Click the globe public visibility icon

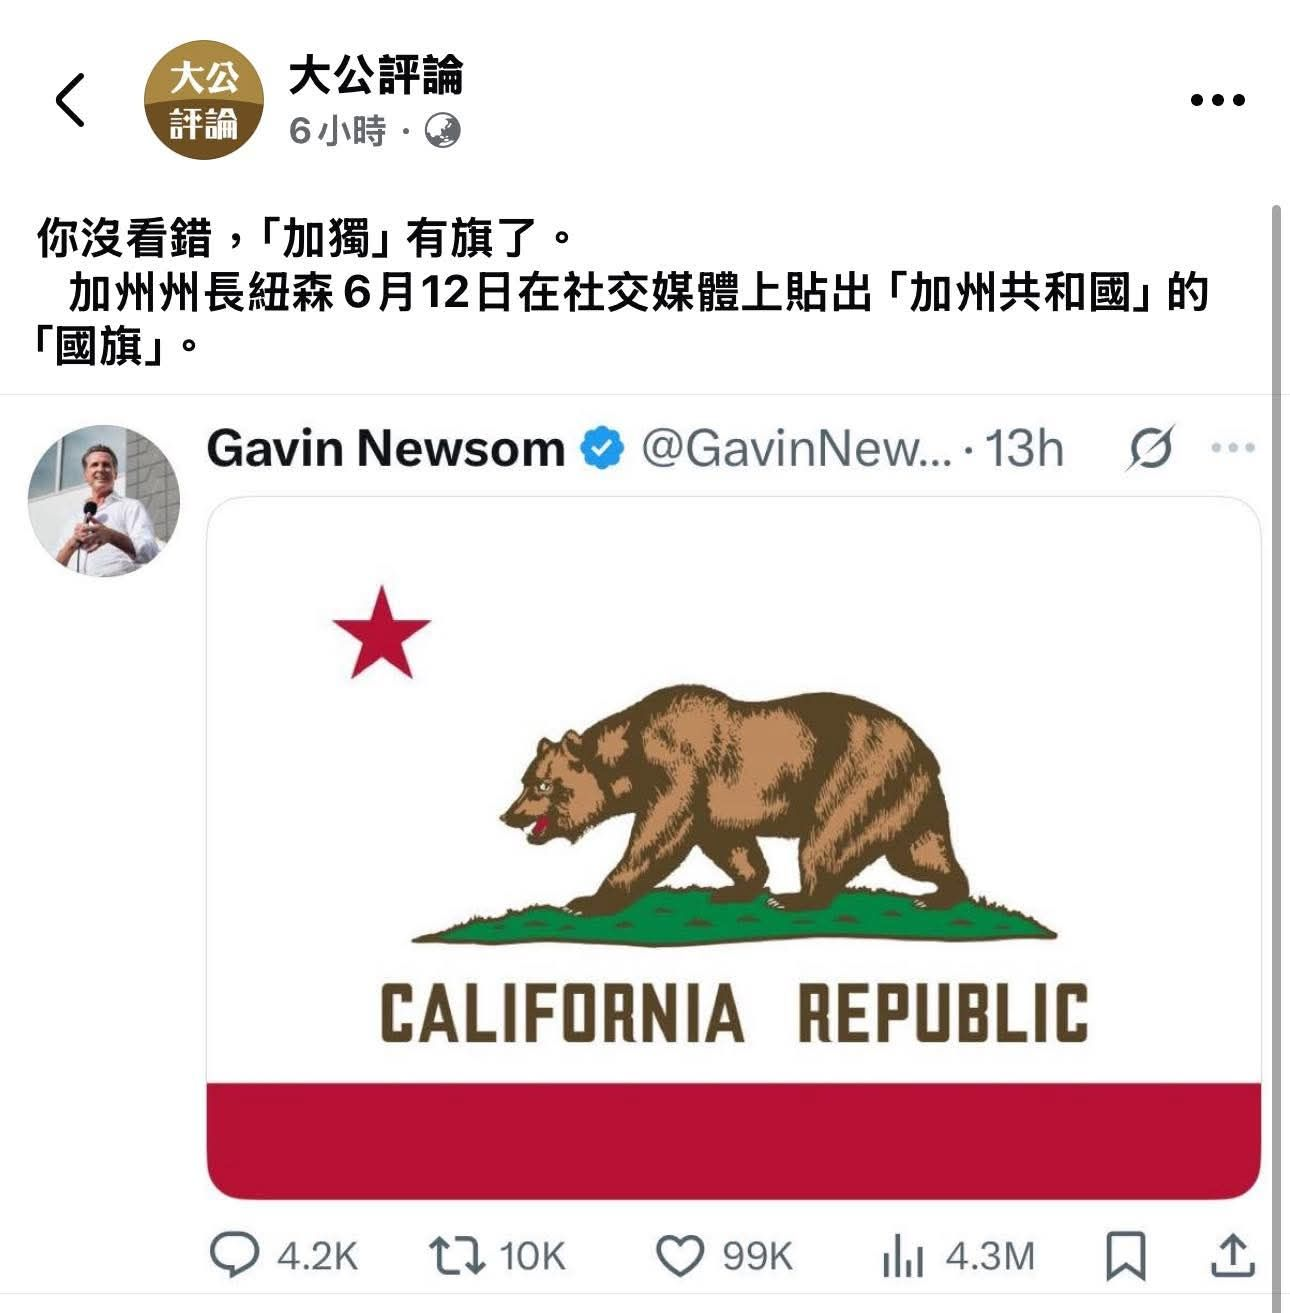(x=443, y=130)
